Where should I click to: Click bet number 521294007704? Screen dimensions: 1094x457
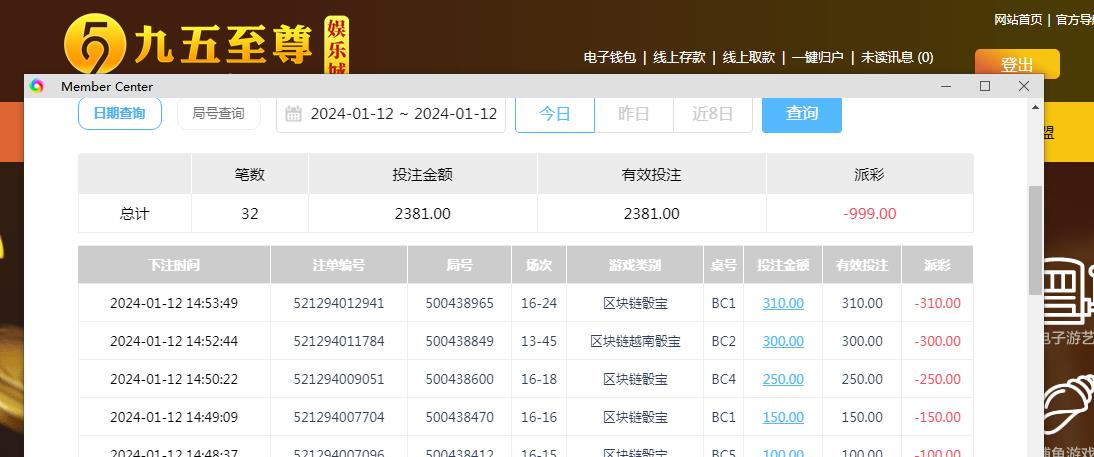coord(338,417)
